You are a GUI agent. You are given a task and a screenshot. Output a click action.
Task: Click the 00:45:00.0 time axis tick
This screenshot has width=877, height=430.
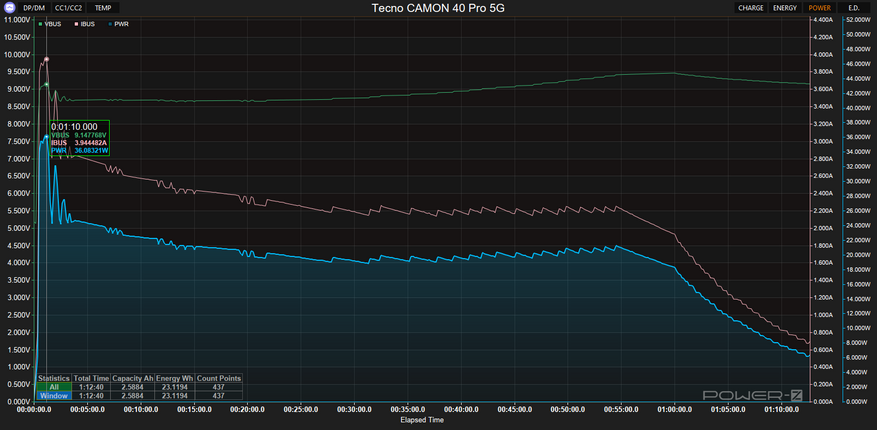[x=514, y=409]
